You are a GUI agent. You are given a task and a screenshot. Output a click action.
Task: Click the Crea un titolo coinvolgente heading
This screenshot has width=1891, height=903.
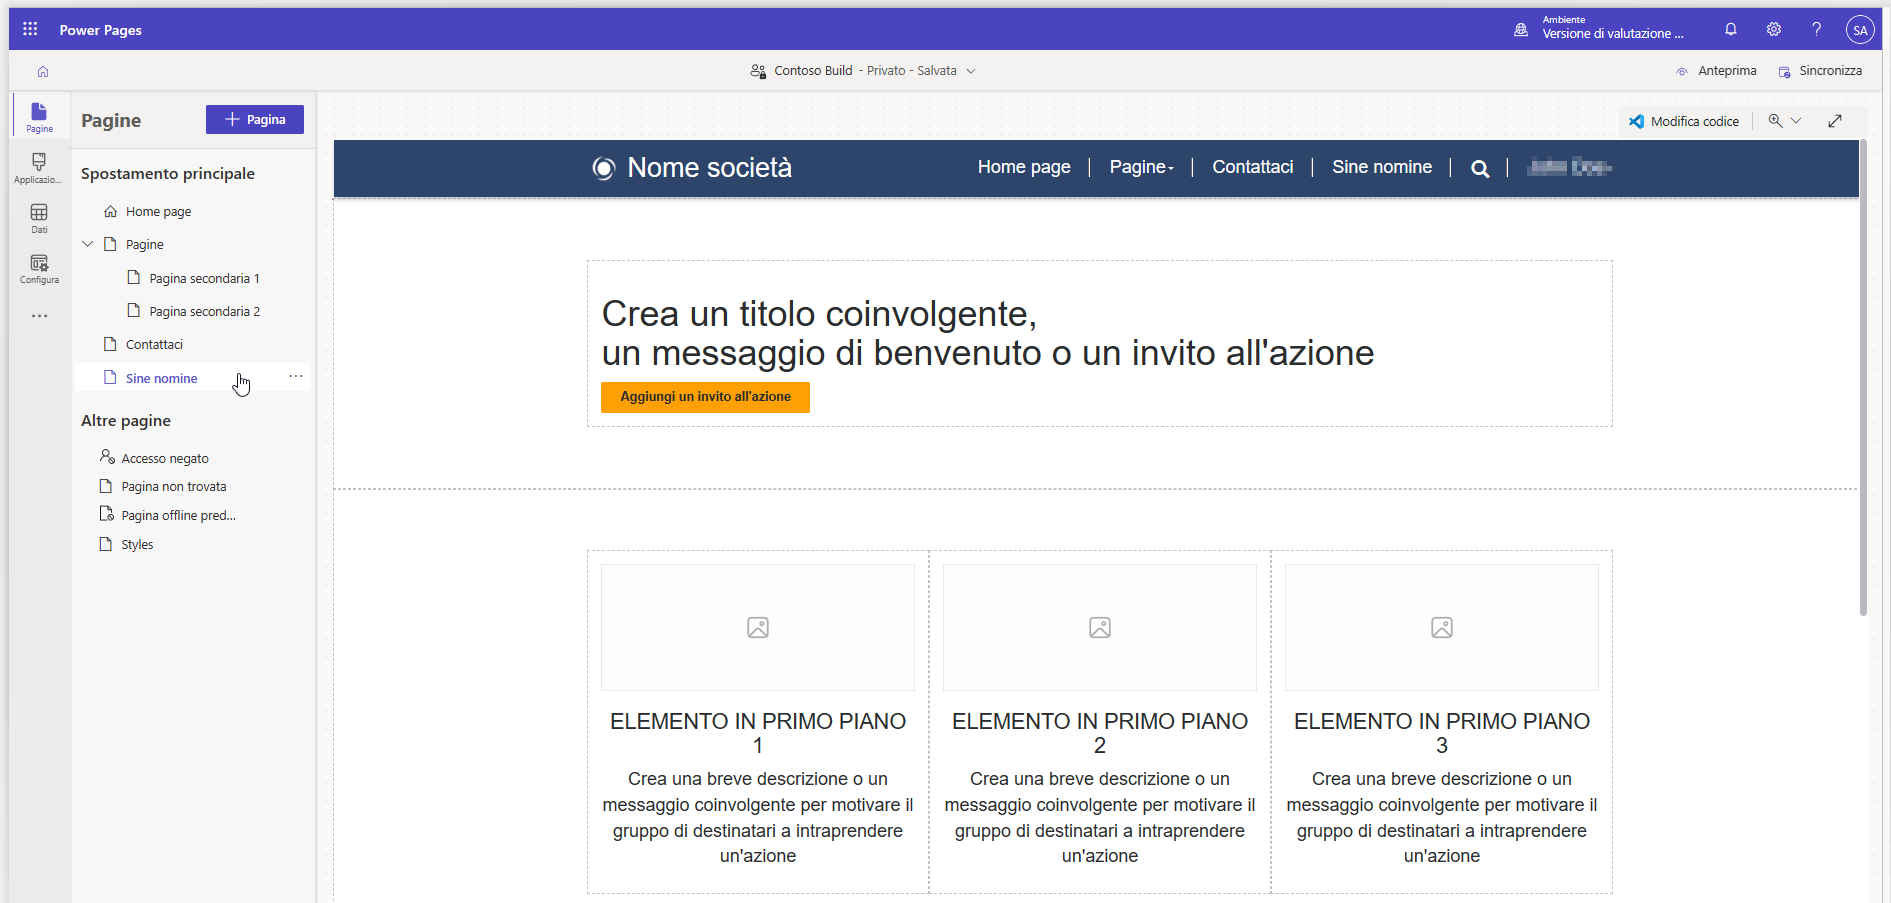[988, 333]
